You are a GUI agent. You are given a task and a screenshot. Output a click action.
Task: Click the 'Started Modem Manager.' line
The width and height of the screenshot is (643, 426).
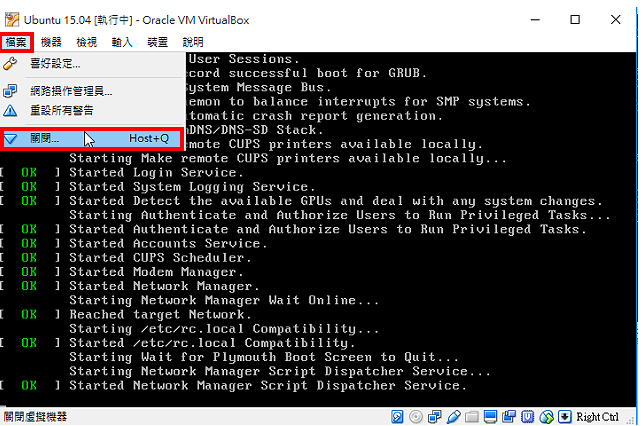[x=156, y=272]
